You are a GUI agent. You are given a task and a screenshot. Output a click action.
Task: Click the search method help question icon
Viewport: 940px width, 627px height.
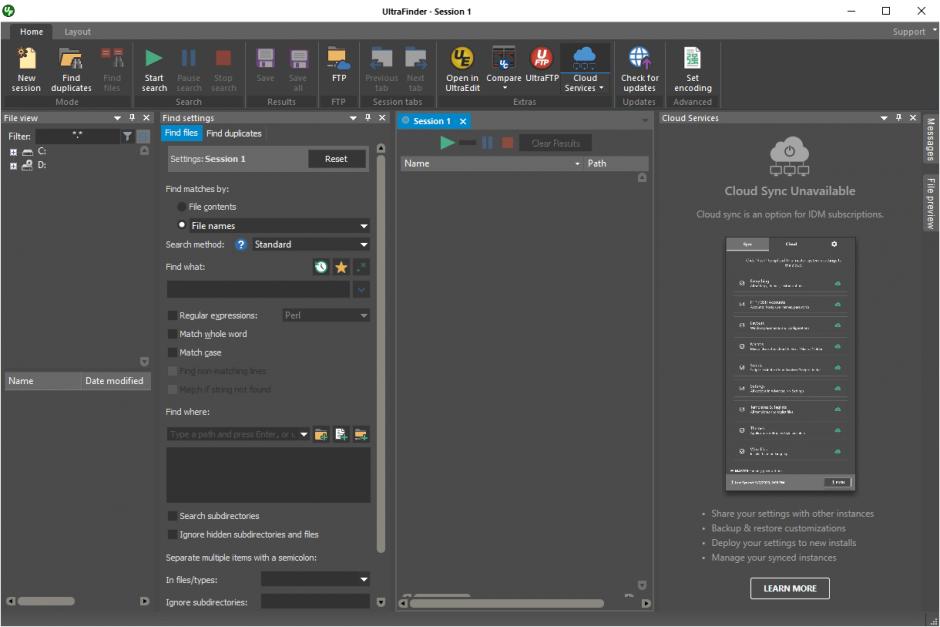(x=240, y=245)
